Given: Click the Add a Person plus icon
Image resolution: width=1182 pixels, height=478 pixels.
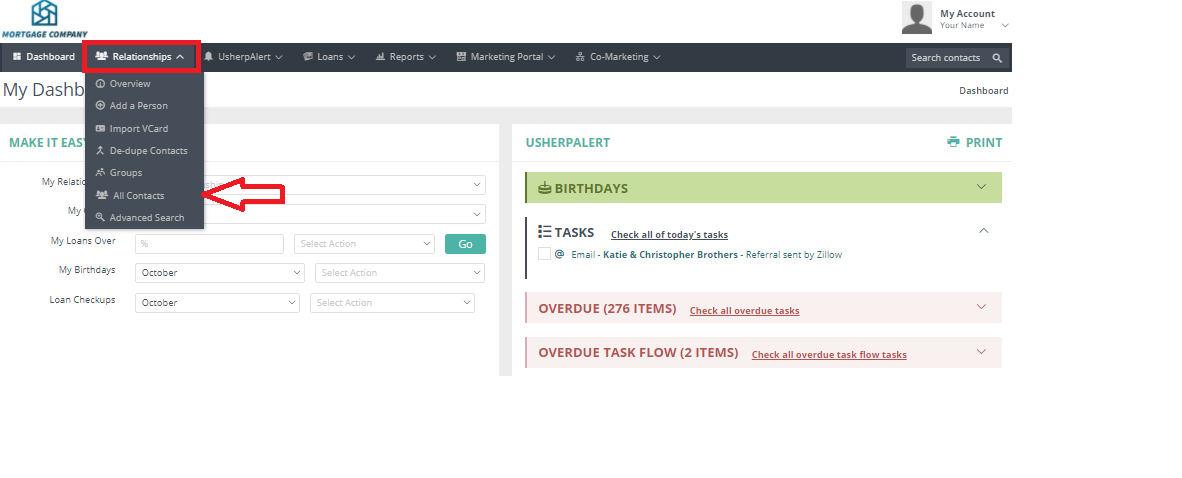Looking at the screenshot, I should pyautogui.click(x=100, y=106).
